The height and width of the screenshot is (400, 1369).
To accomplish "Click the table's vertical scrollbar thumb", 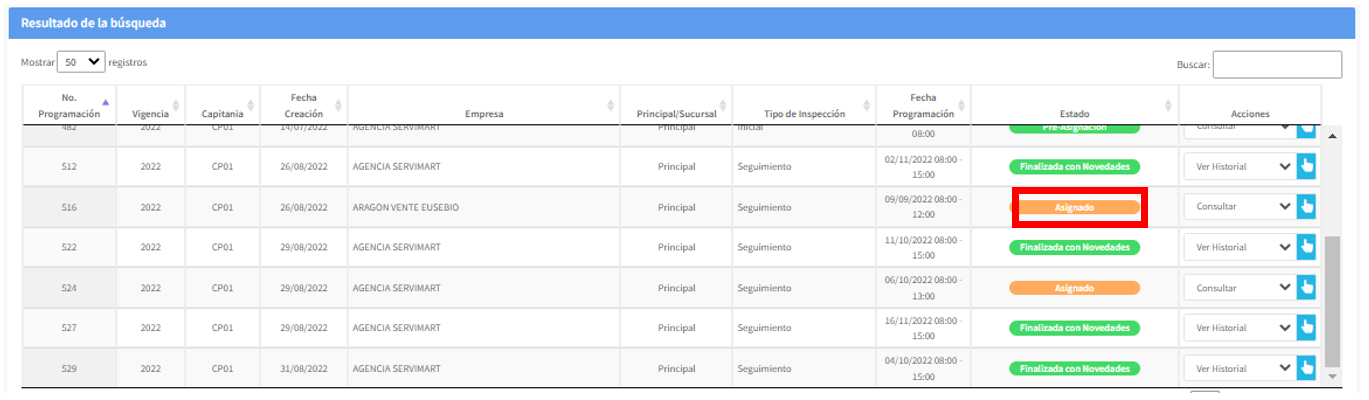I will click(x=1332, y=300).
